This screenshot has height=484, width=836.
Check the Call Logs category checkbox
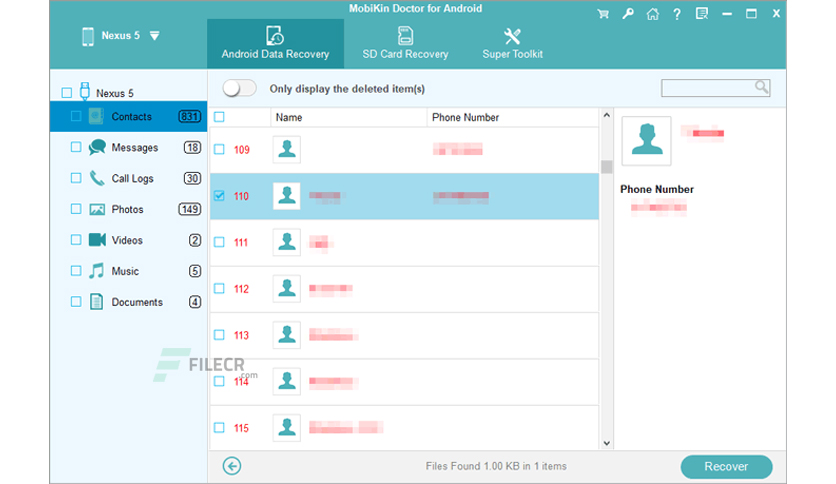(76, 178)
